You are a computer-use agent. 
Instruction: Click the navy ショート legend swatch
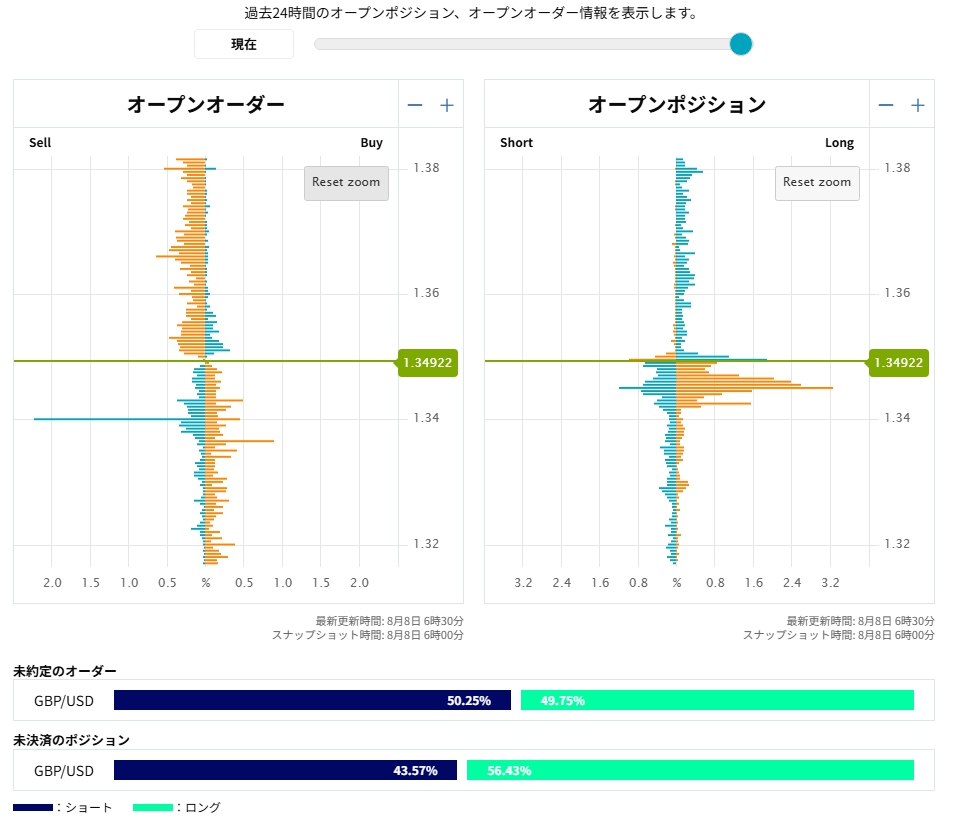tap(33, 807)
